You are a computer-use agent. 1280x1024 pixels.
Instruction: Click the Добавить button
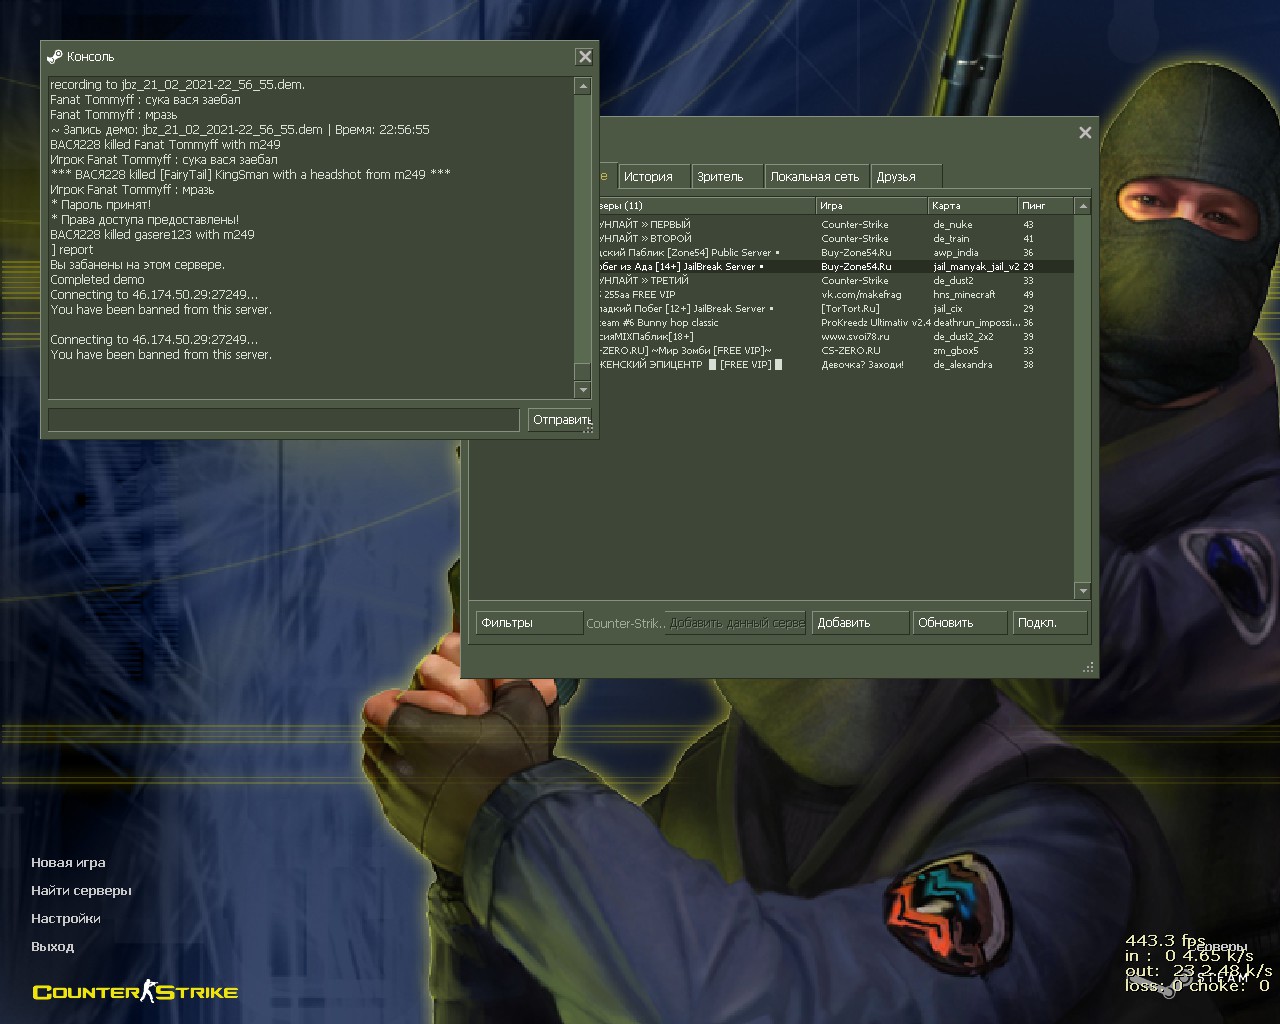[x=860, y=623]
